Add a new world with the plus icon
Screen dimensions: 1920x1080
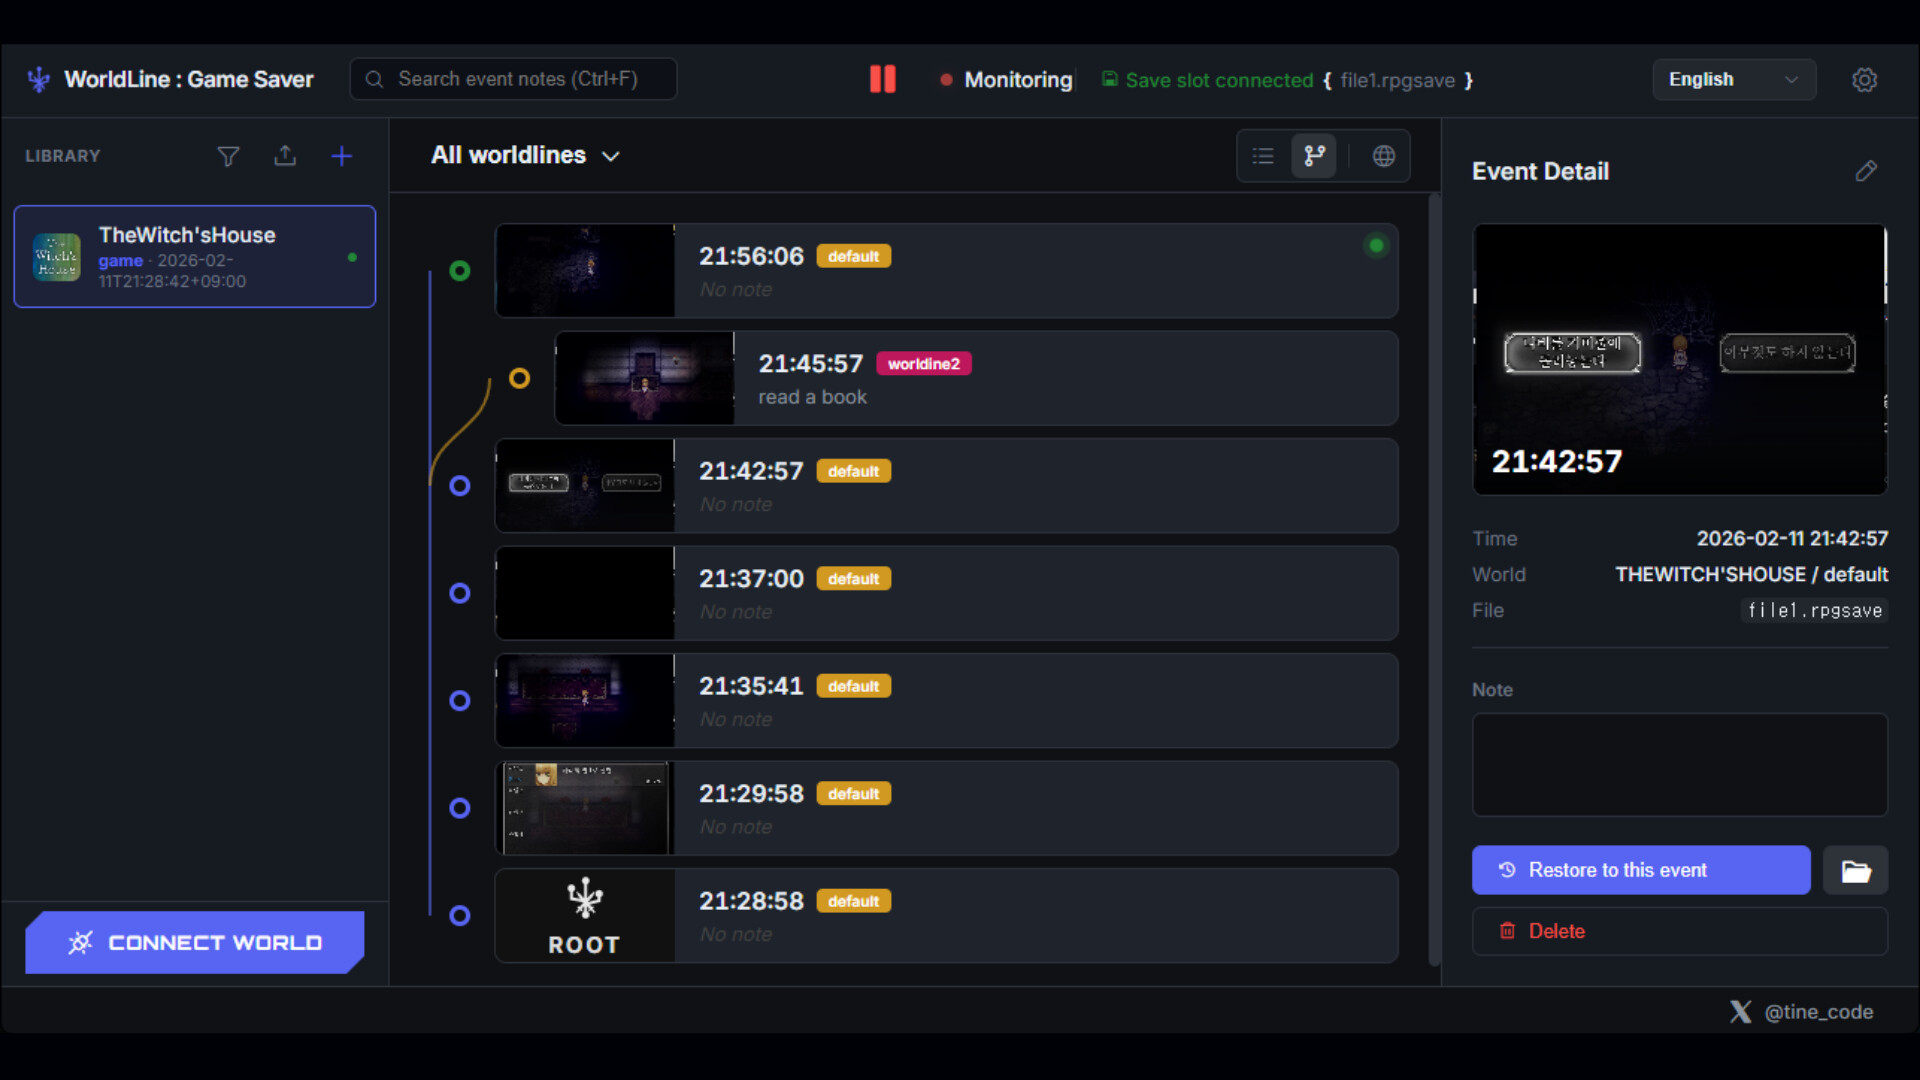pyautogui.click(x=342, y=156)
